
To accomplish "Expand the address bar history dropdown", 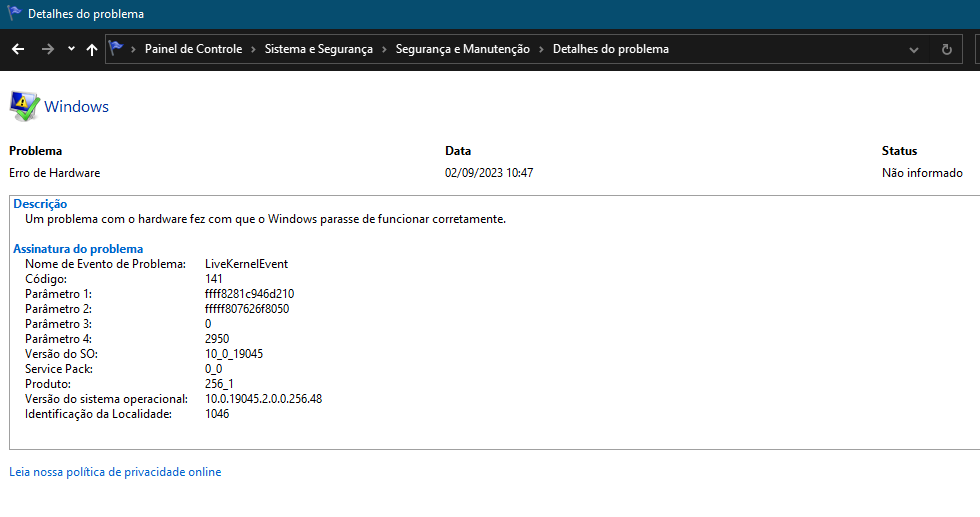I will pos(914,50).
